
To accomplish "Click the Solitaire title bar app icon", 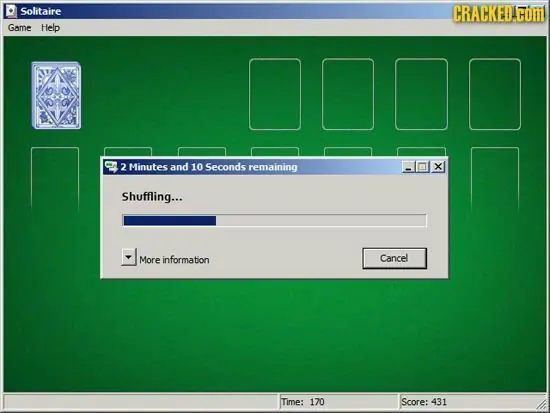I will (x=12, y=11).
